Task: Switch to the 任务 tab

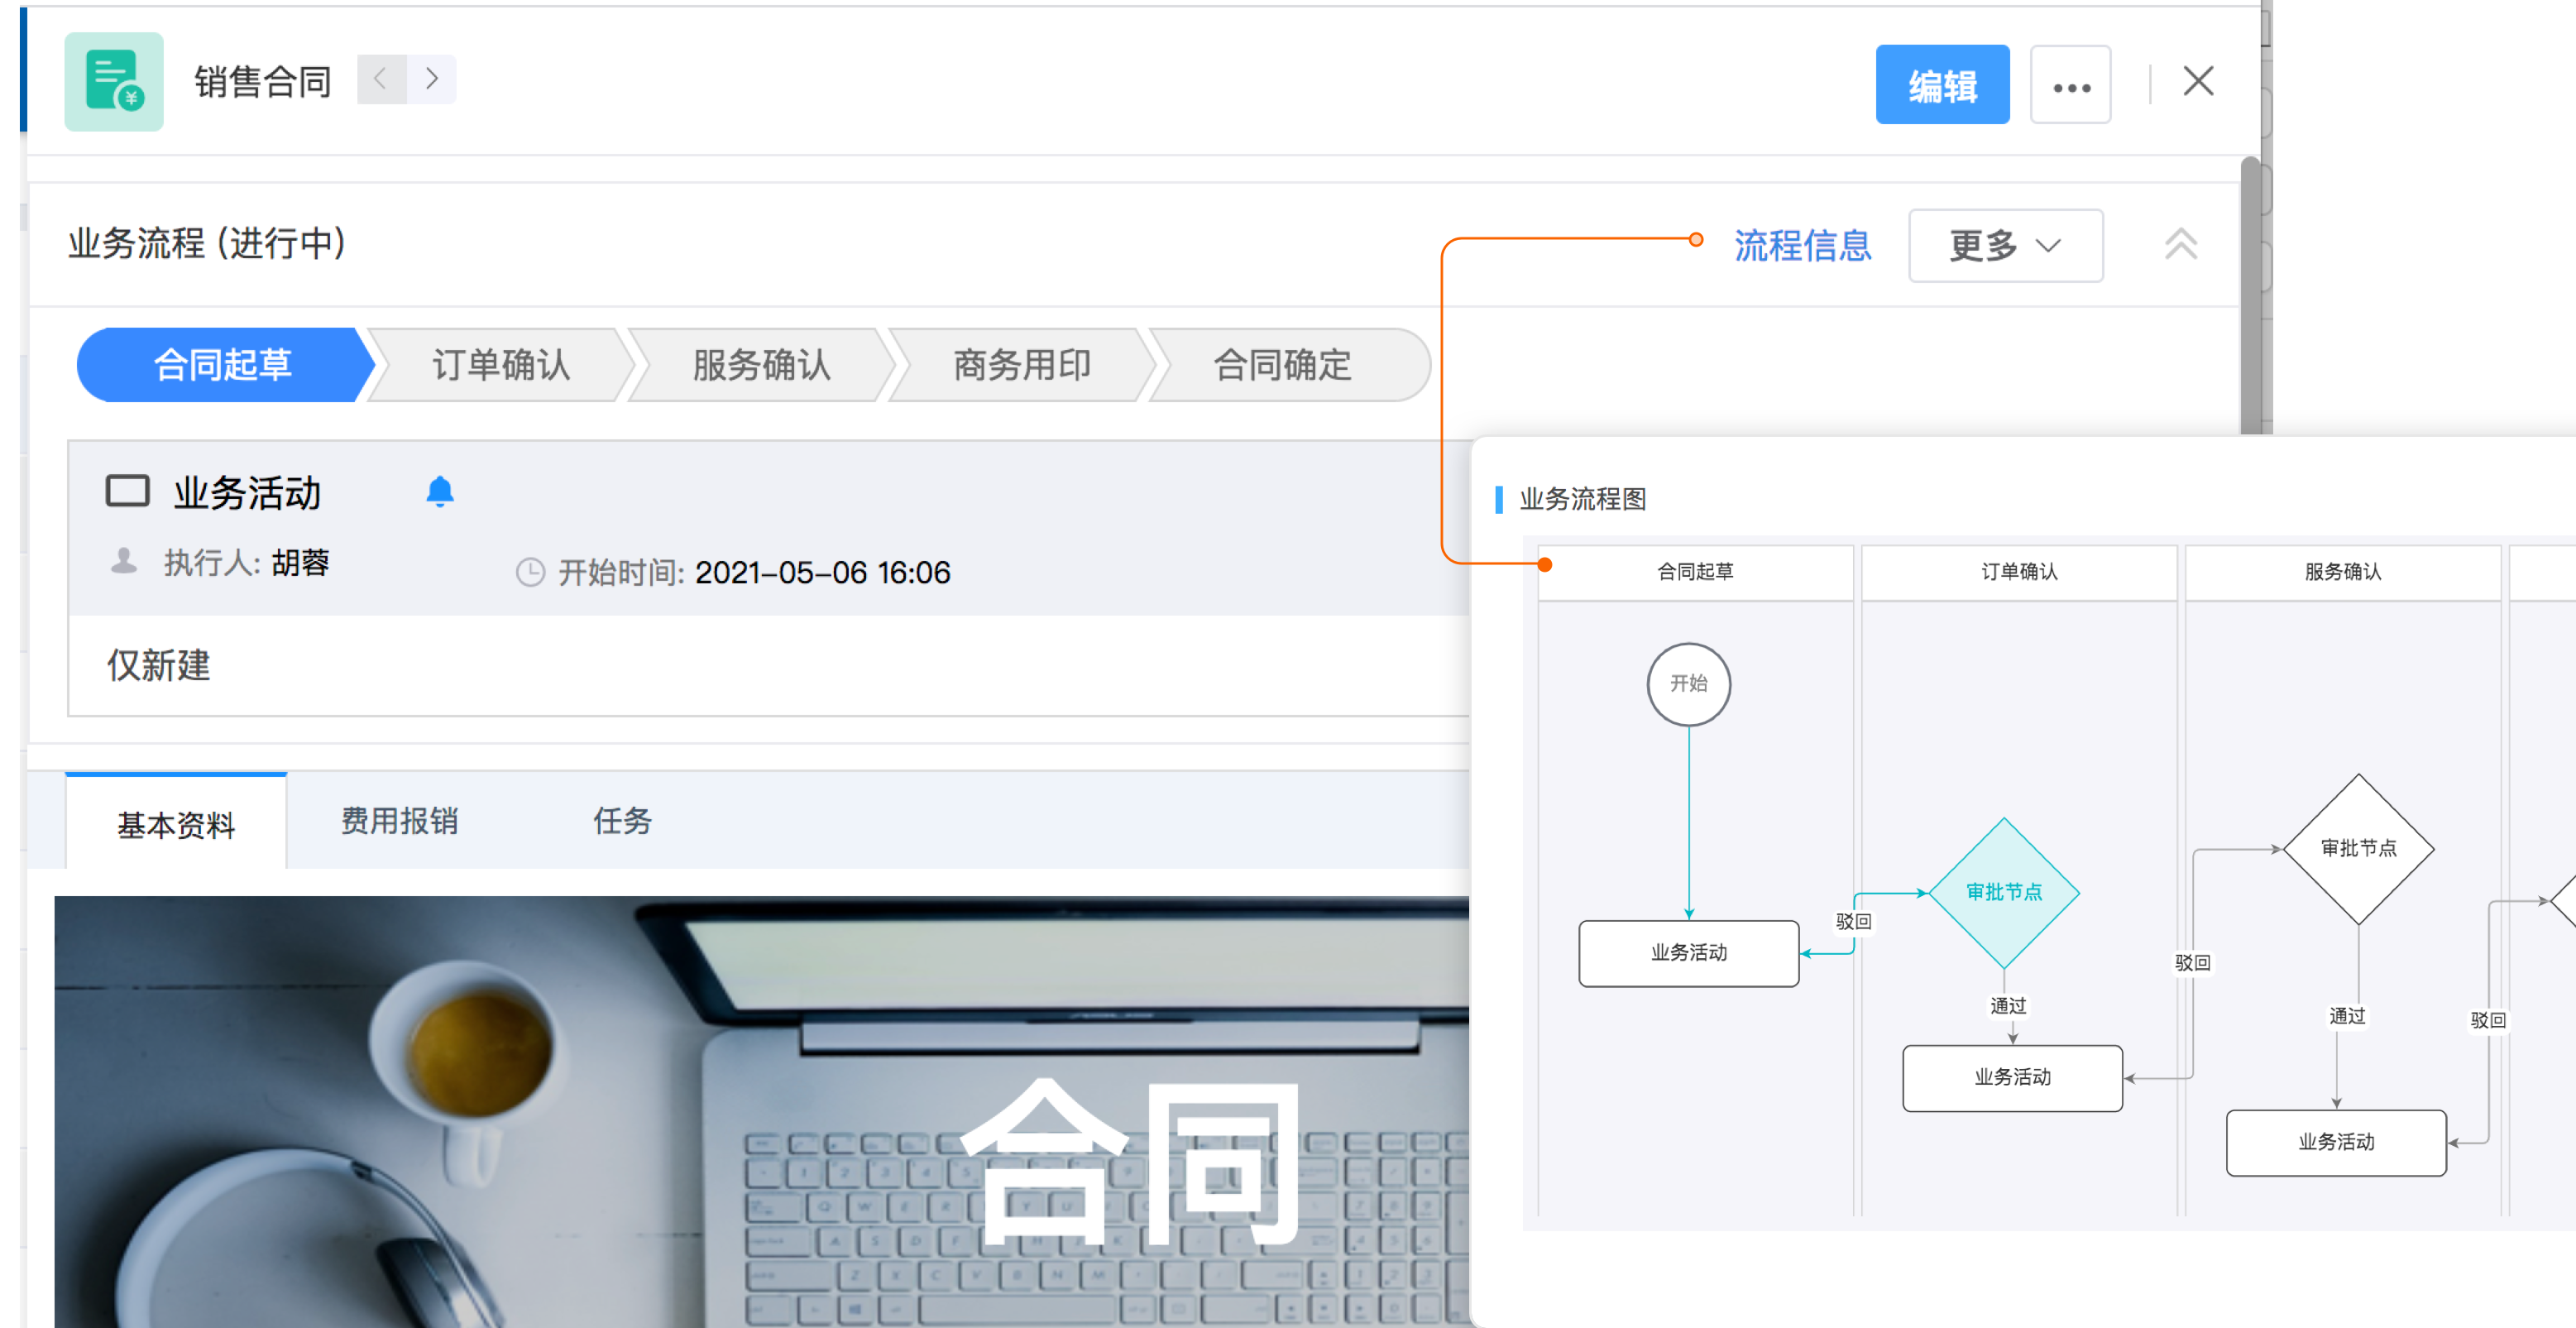Action: coord(622,821)
